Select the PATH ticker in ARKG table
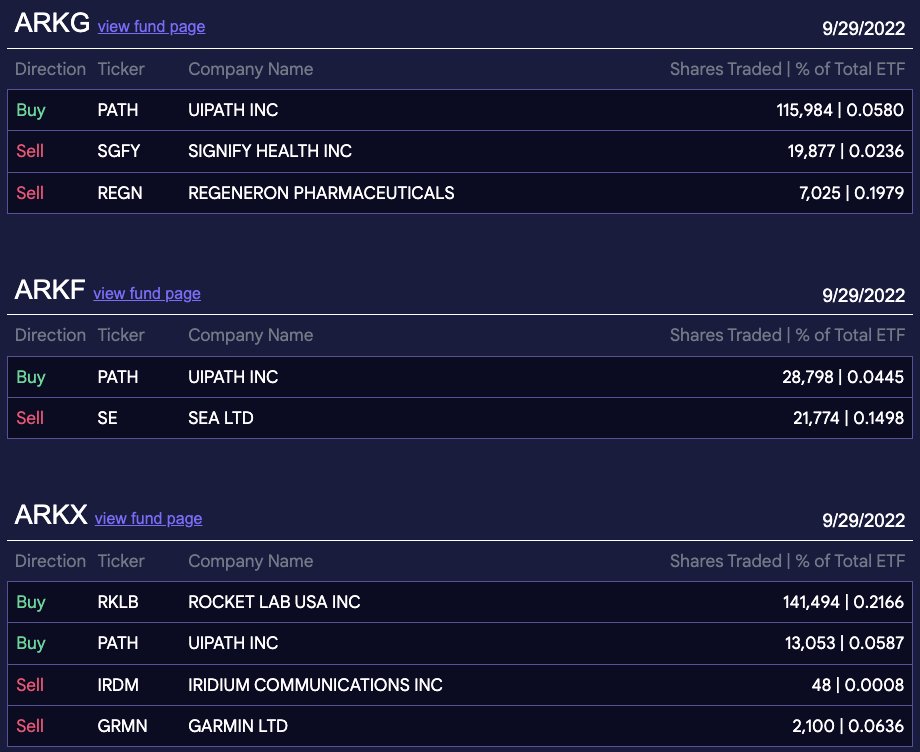This screenshot has height=752, width=920. [118, 110]
